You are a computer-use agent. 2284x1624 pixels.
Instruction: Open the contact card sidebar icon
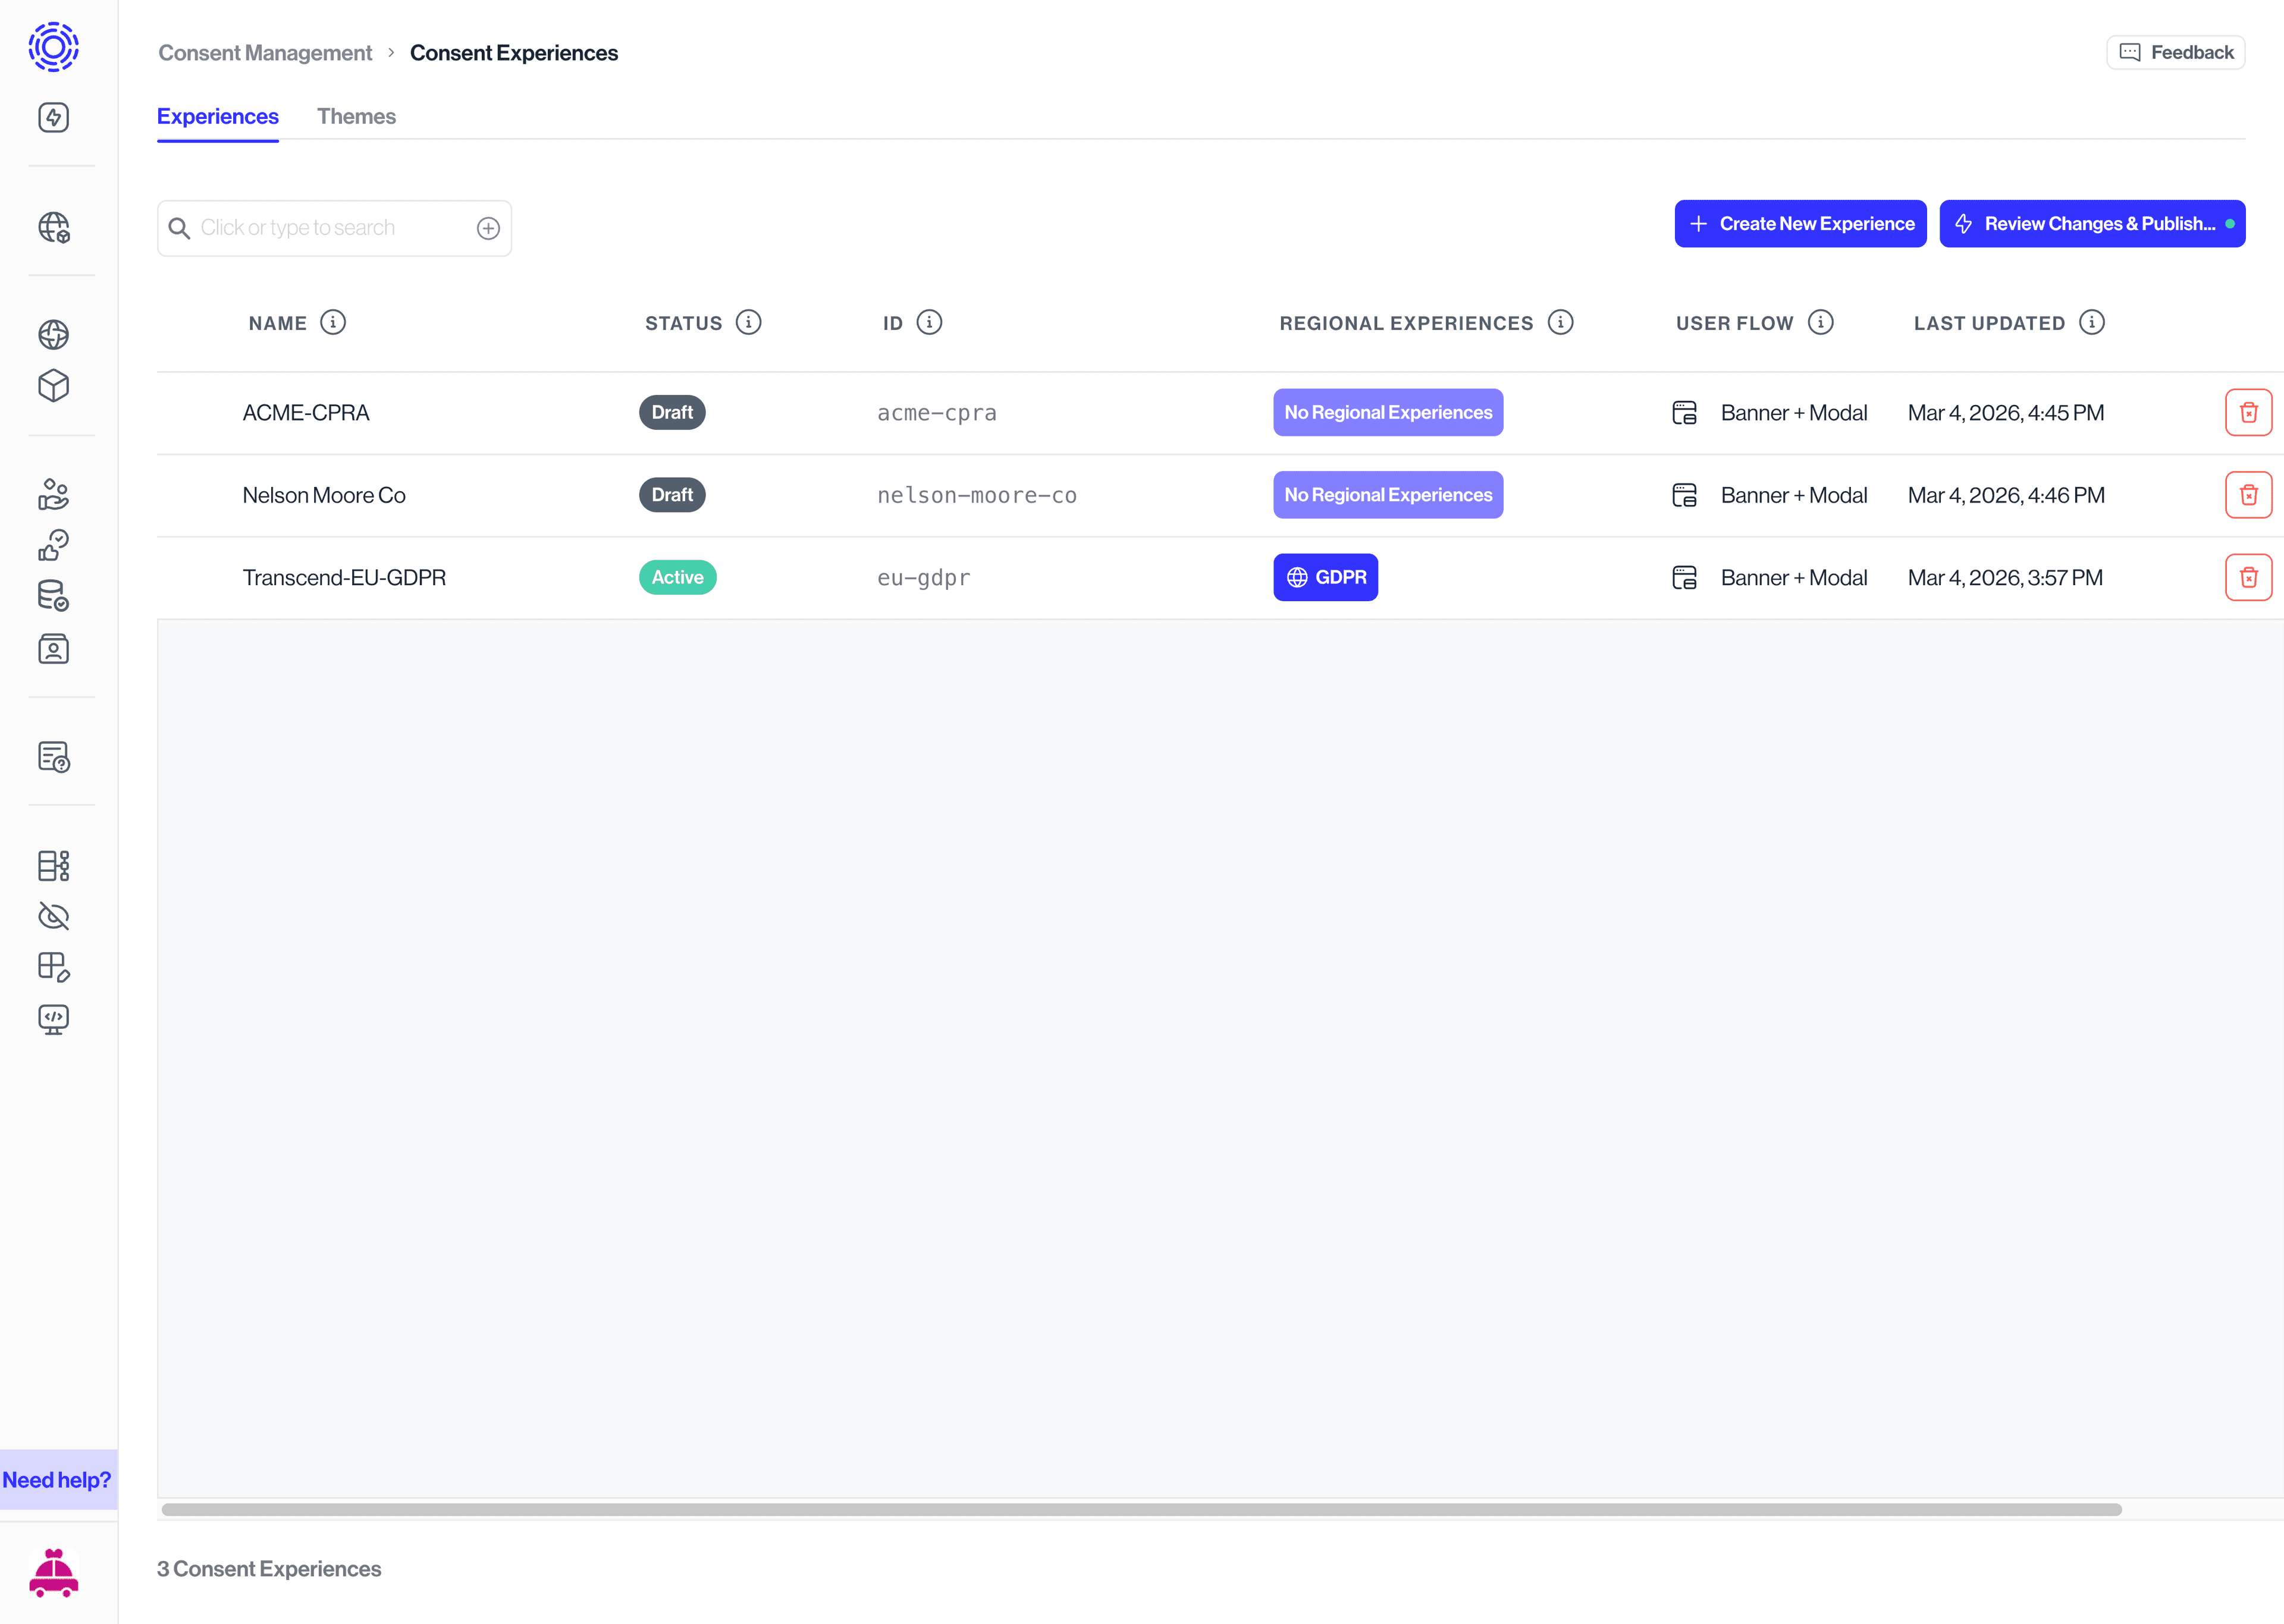[52, 648]
